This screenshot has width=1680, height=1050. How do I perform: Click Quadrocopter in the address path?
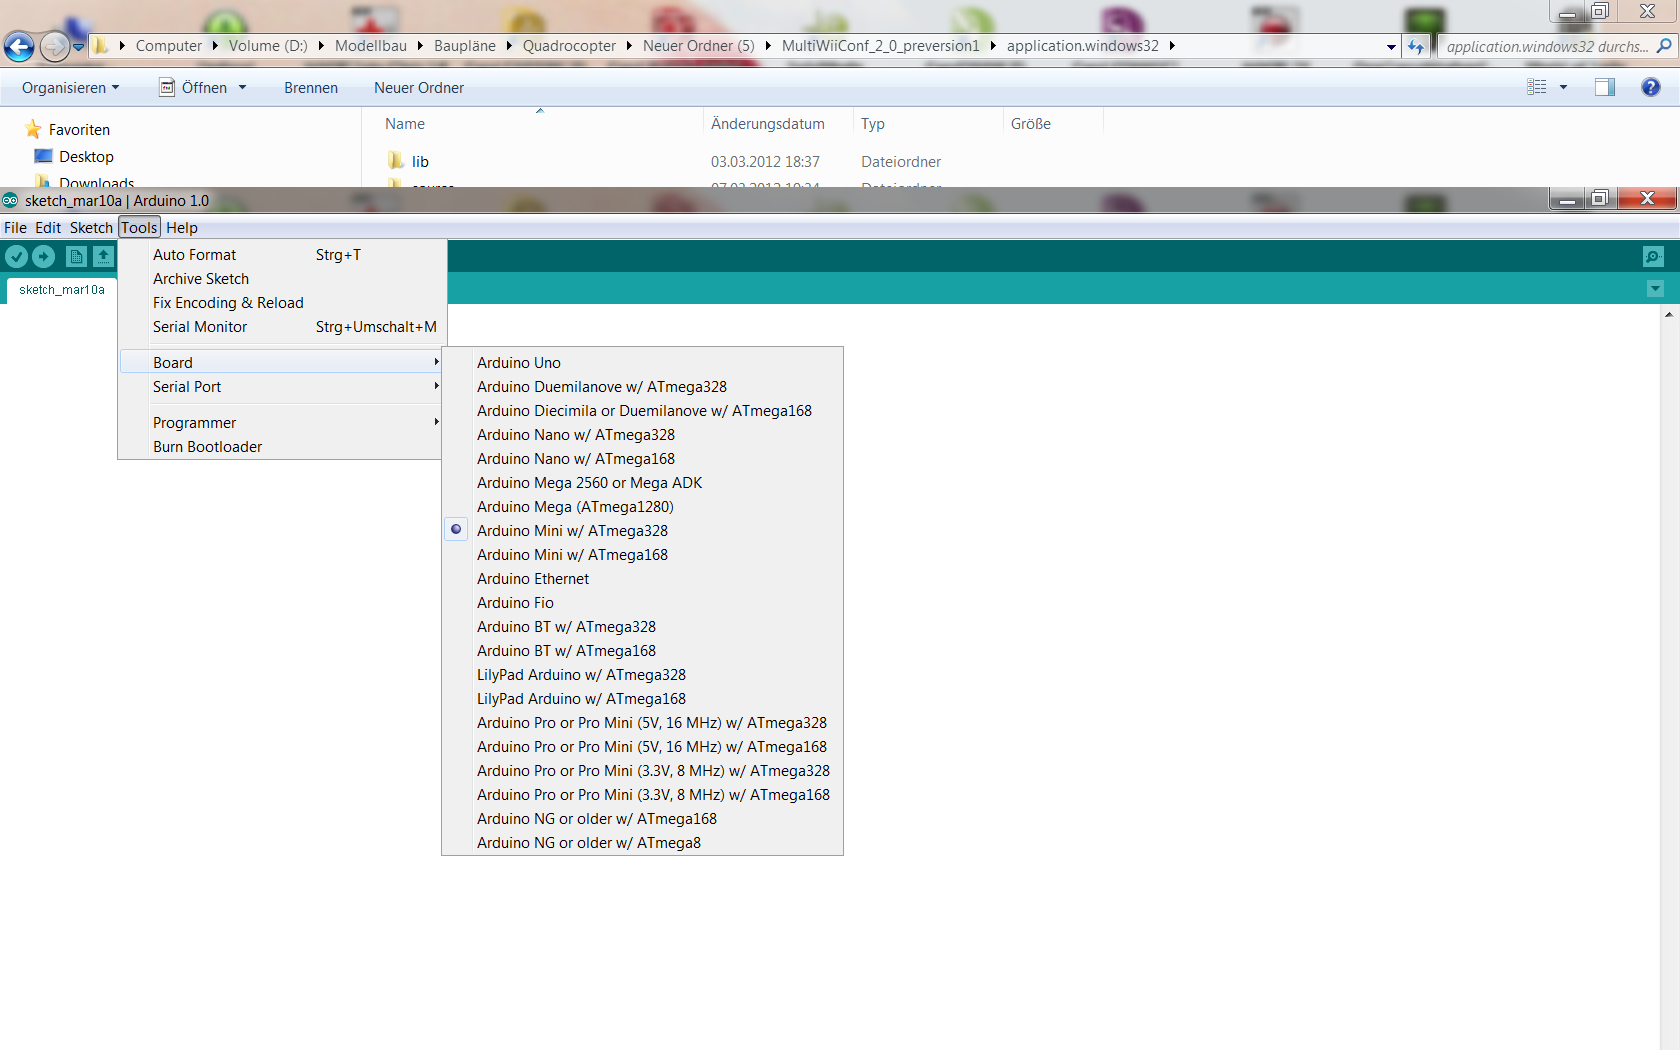(569, 46)
